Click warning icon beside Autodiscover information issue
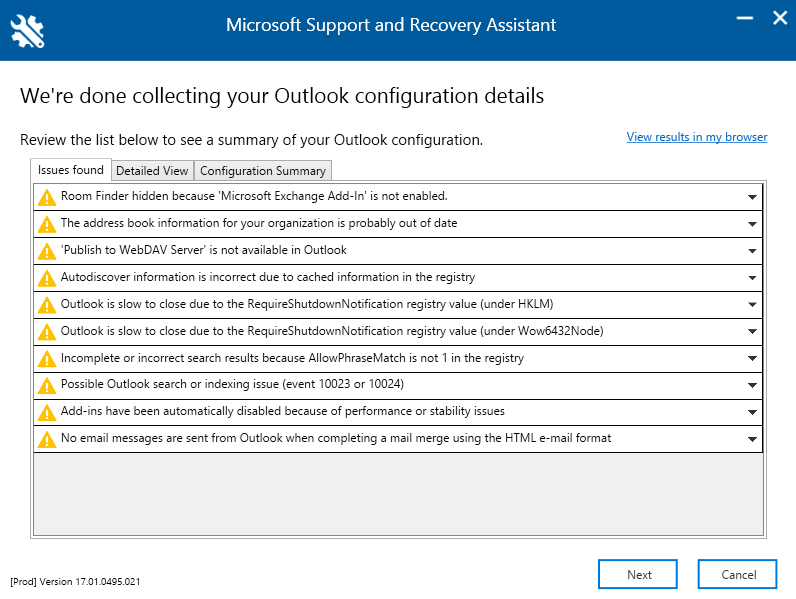796x599 pixels. coord(47,278)
